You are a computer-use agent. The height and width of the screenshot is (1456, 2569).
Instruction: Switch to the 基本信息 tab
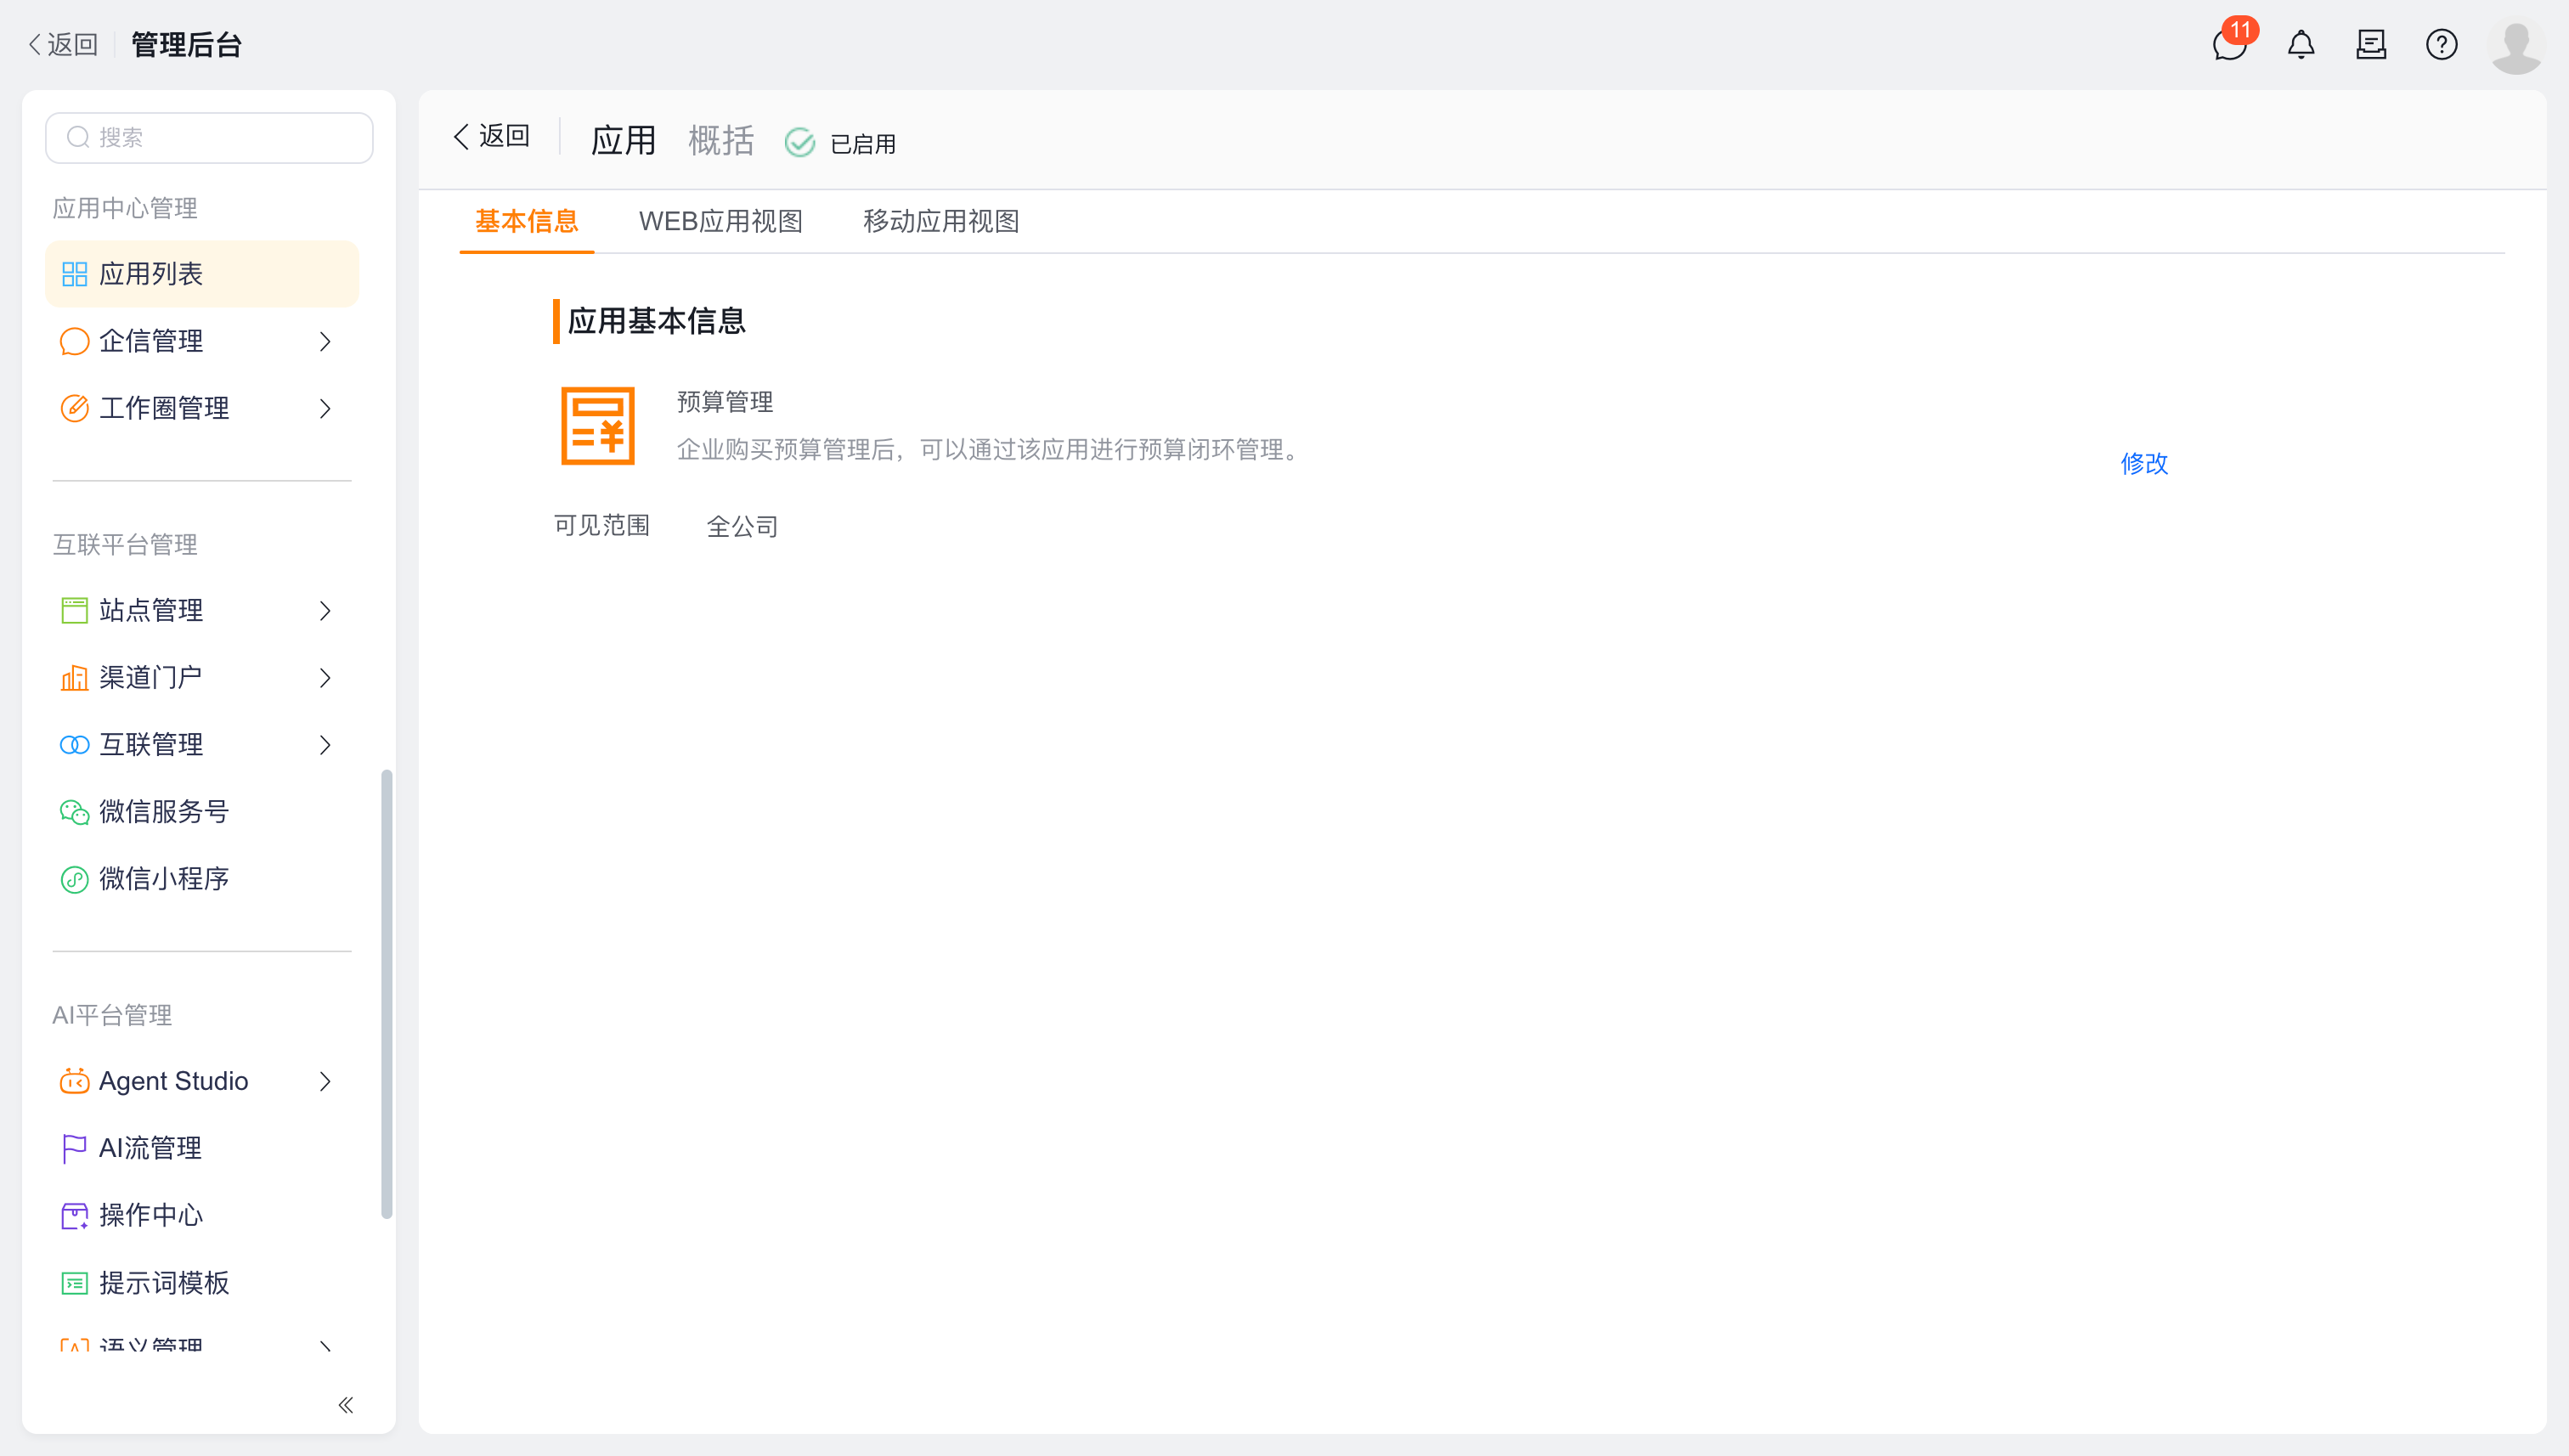click(x=526, y=221)
